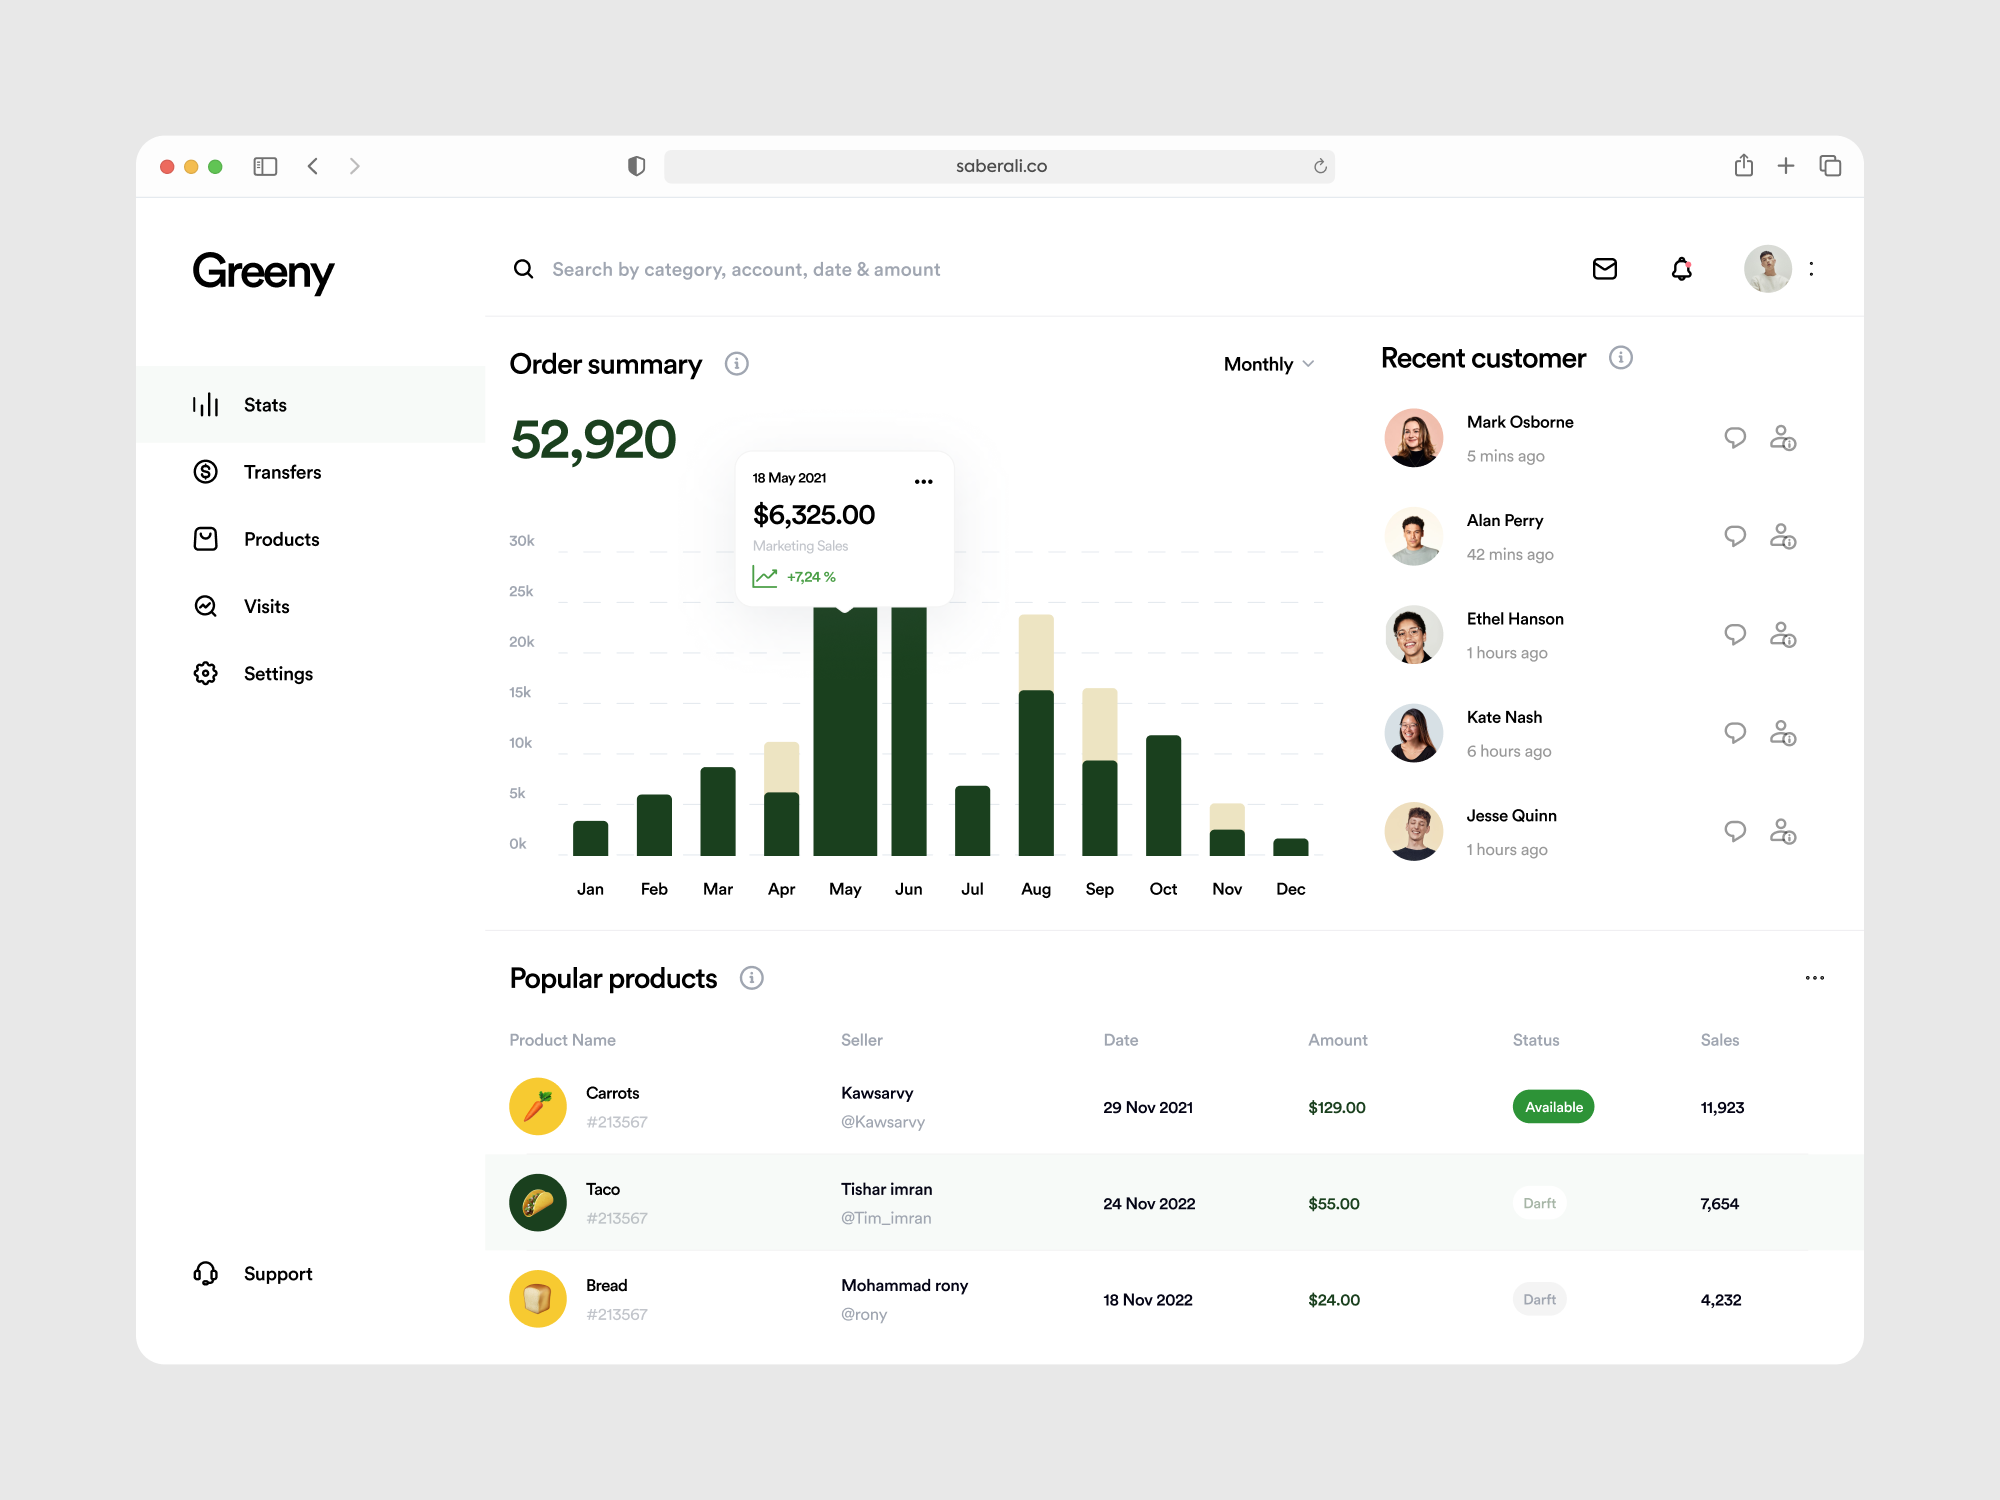This screenshot has height=1500, width=2000.
Task: Show info icon next to Recent customer
Action: (1621, 358)
